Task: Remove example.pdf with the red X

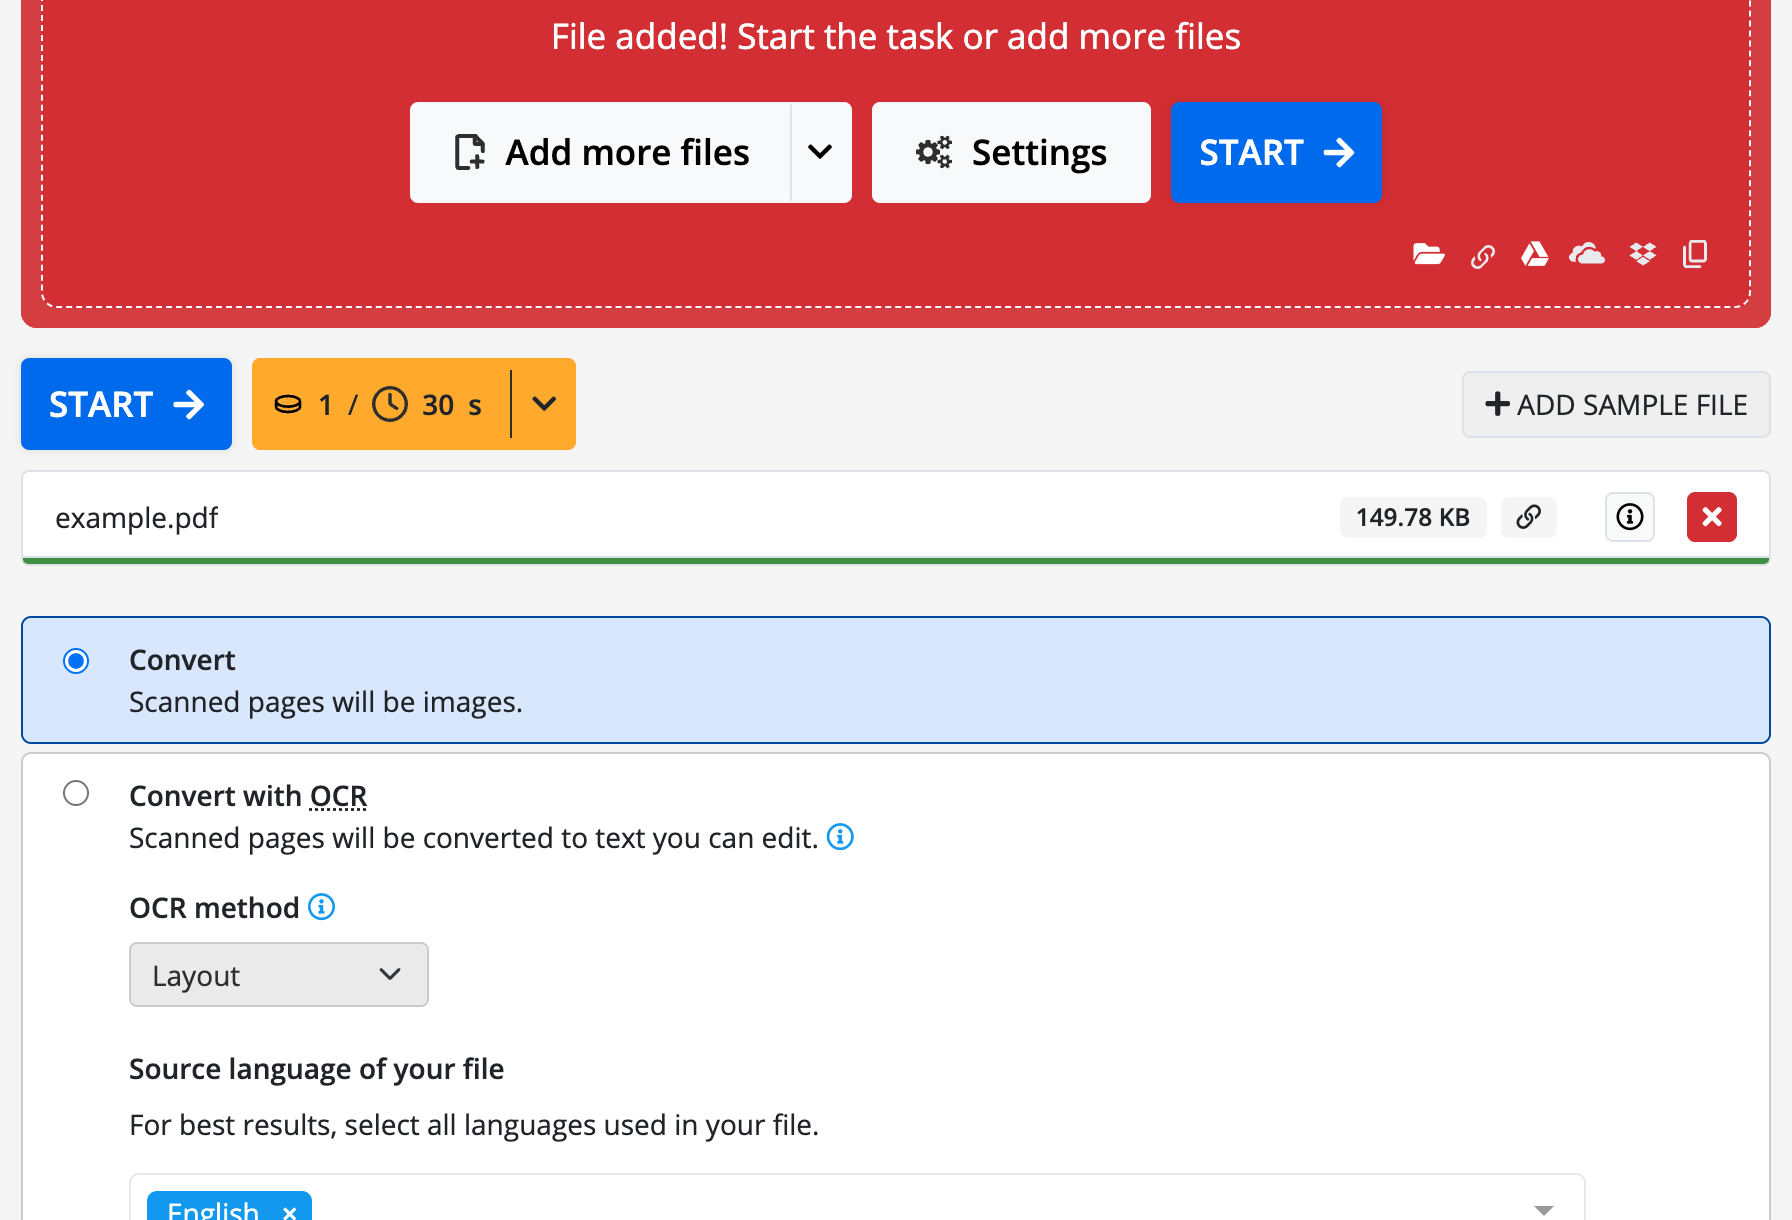Action: point(1711,517)
